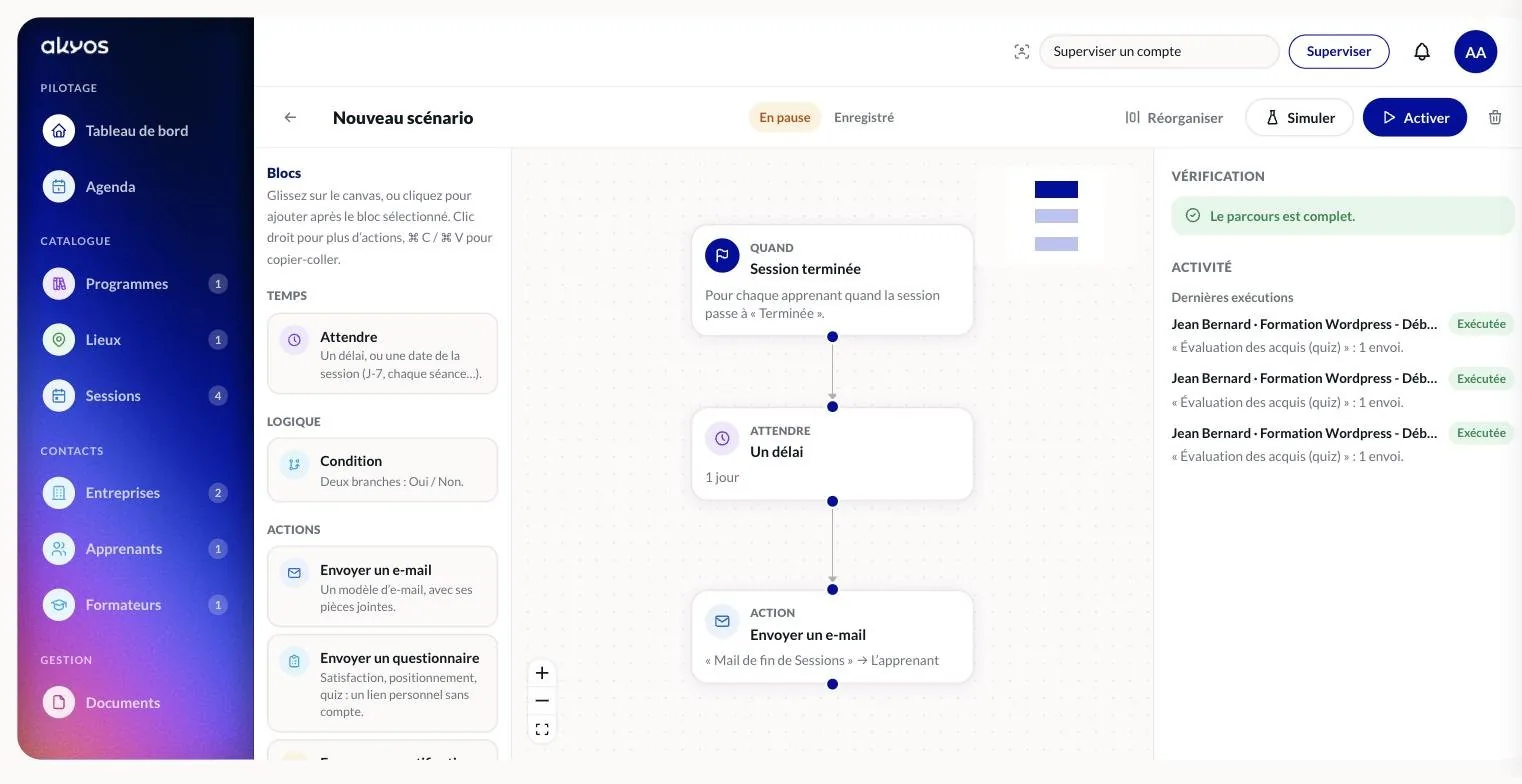1522x784 pixels.
Task: Open Sessions in the sidebar
Action: tap(135, 396)
